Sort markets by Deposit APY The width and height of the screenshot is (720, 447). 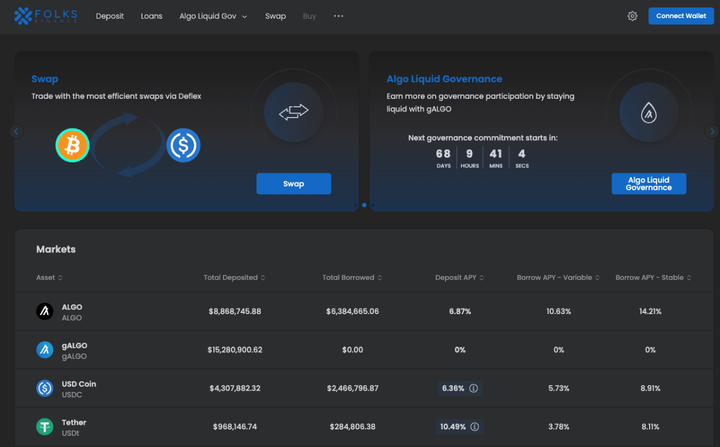click(459, 277)
